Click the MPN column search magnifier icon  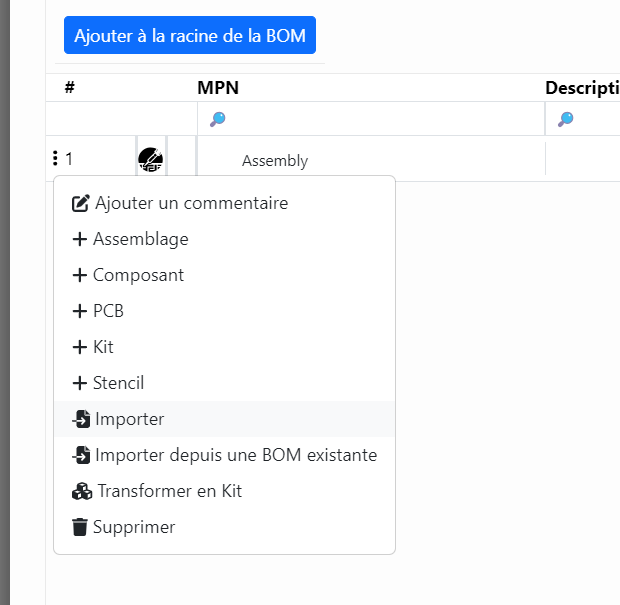pyautogui.click(x=217, y=119)
